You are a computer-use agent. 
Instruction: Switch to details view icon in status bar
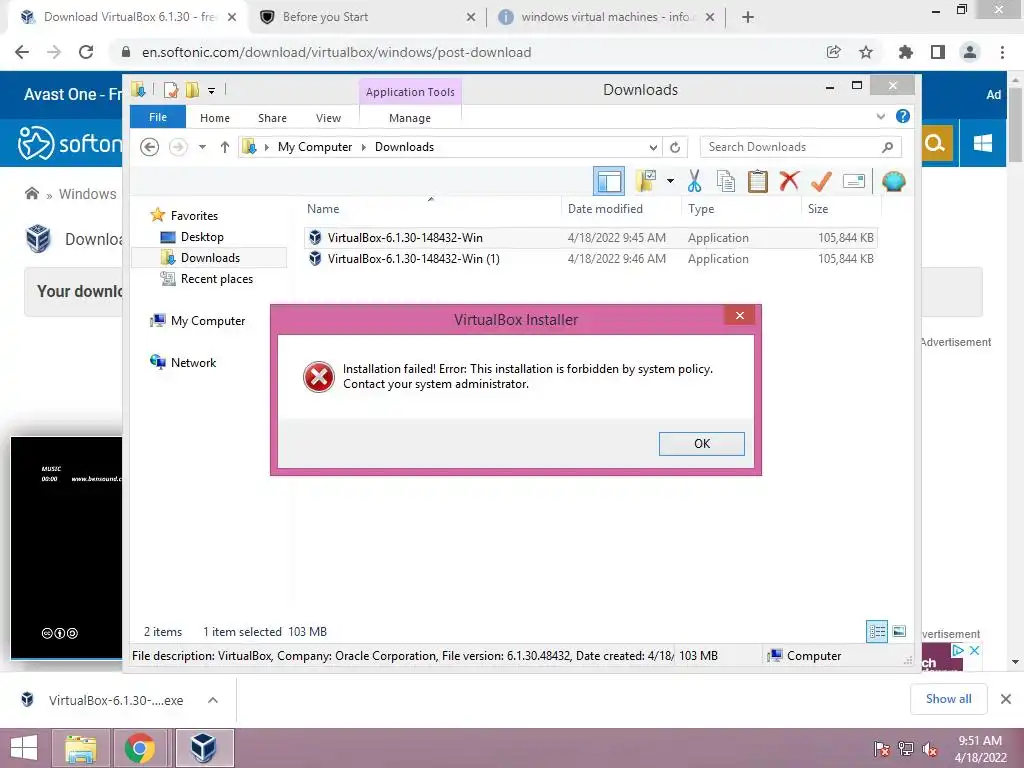pyautogui.click(x=877, y=631)
